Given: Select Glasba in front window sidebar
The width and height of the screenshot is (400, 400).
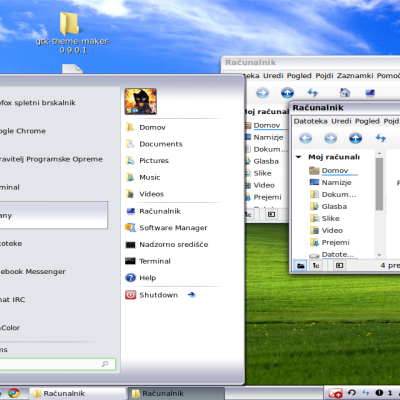Looking at the screenshot, I should 328,206.
